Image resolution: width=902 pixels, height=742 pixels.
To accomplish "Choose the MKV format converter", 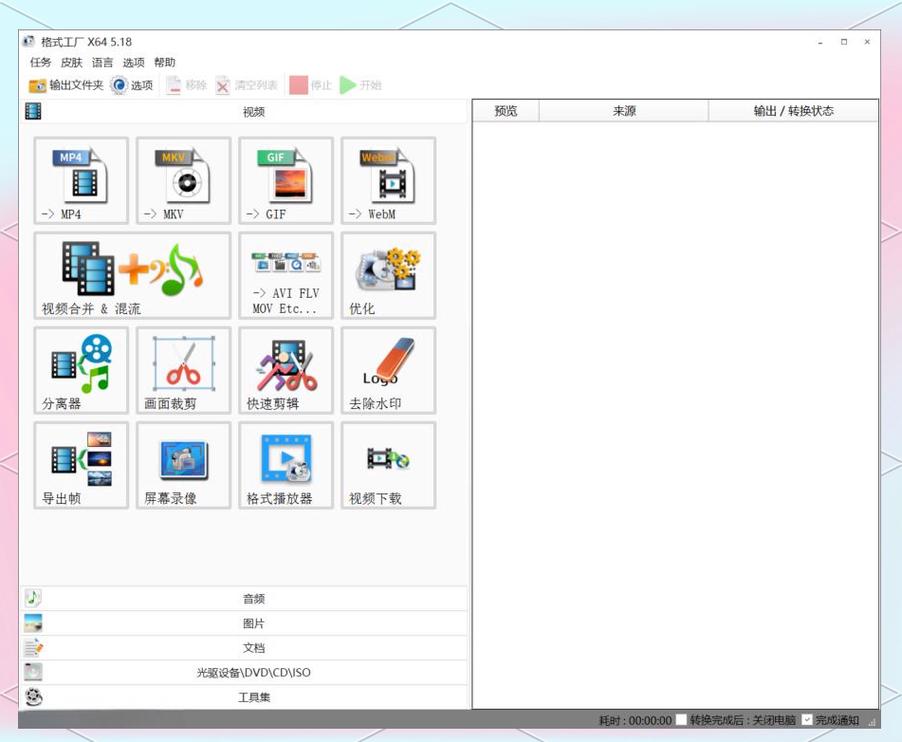I will coord(183,180).
